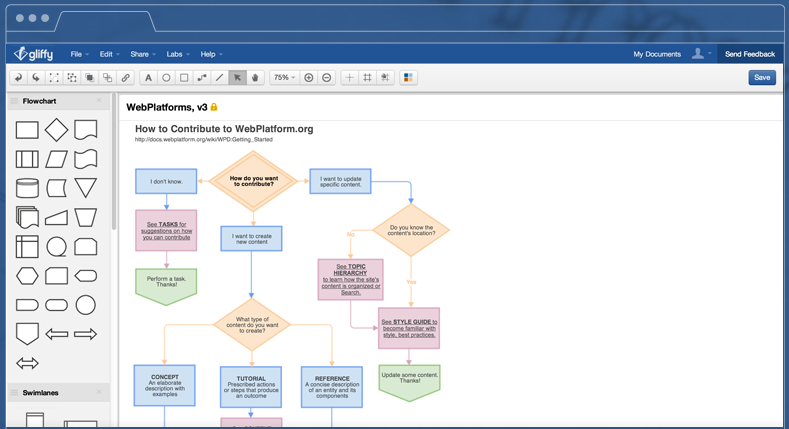Image resolution: width=789 pixels, height=429 pixels.
Task: Toggle the grid display icon
Action: pyautogui.click(x=367, y=77)
